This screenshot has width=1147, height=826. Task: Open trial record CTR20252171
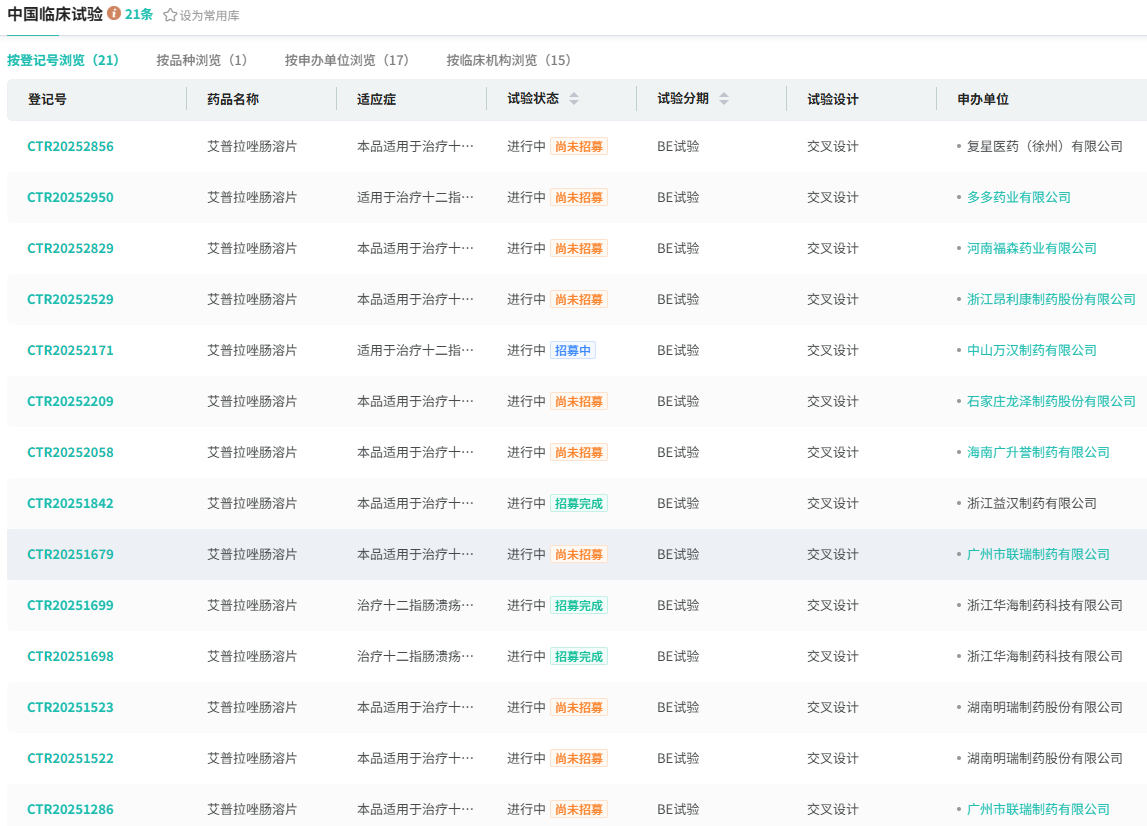(x=70, y=350)
